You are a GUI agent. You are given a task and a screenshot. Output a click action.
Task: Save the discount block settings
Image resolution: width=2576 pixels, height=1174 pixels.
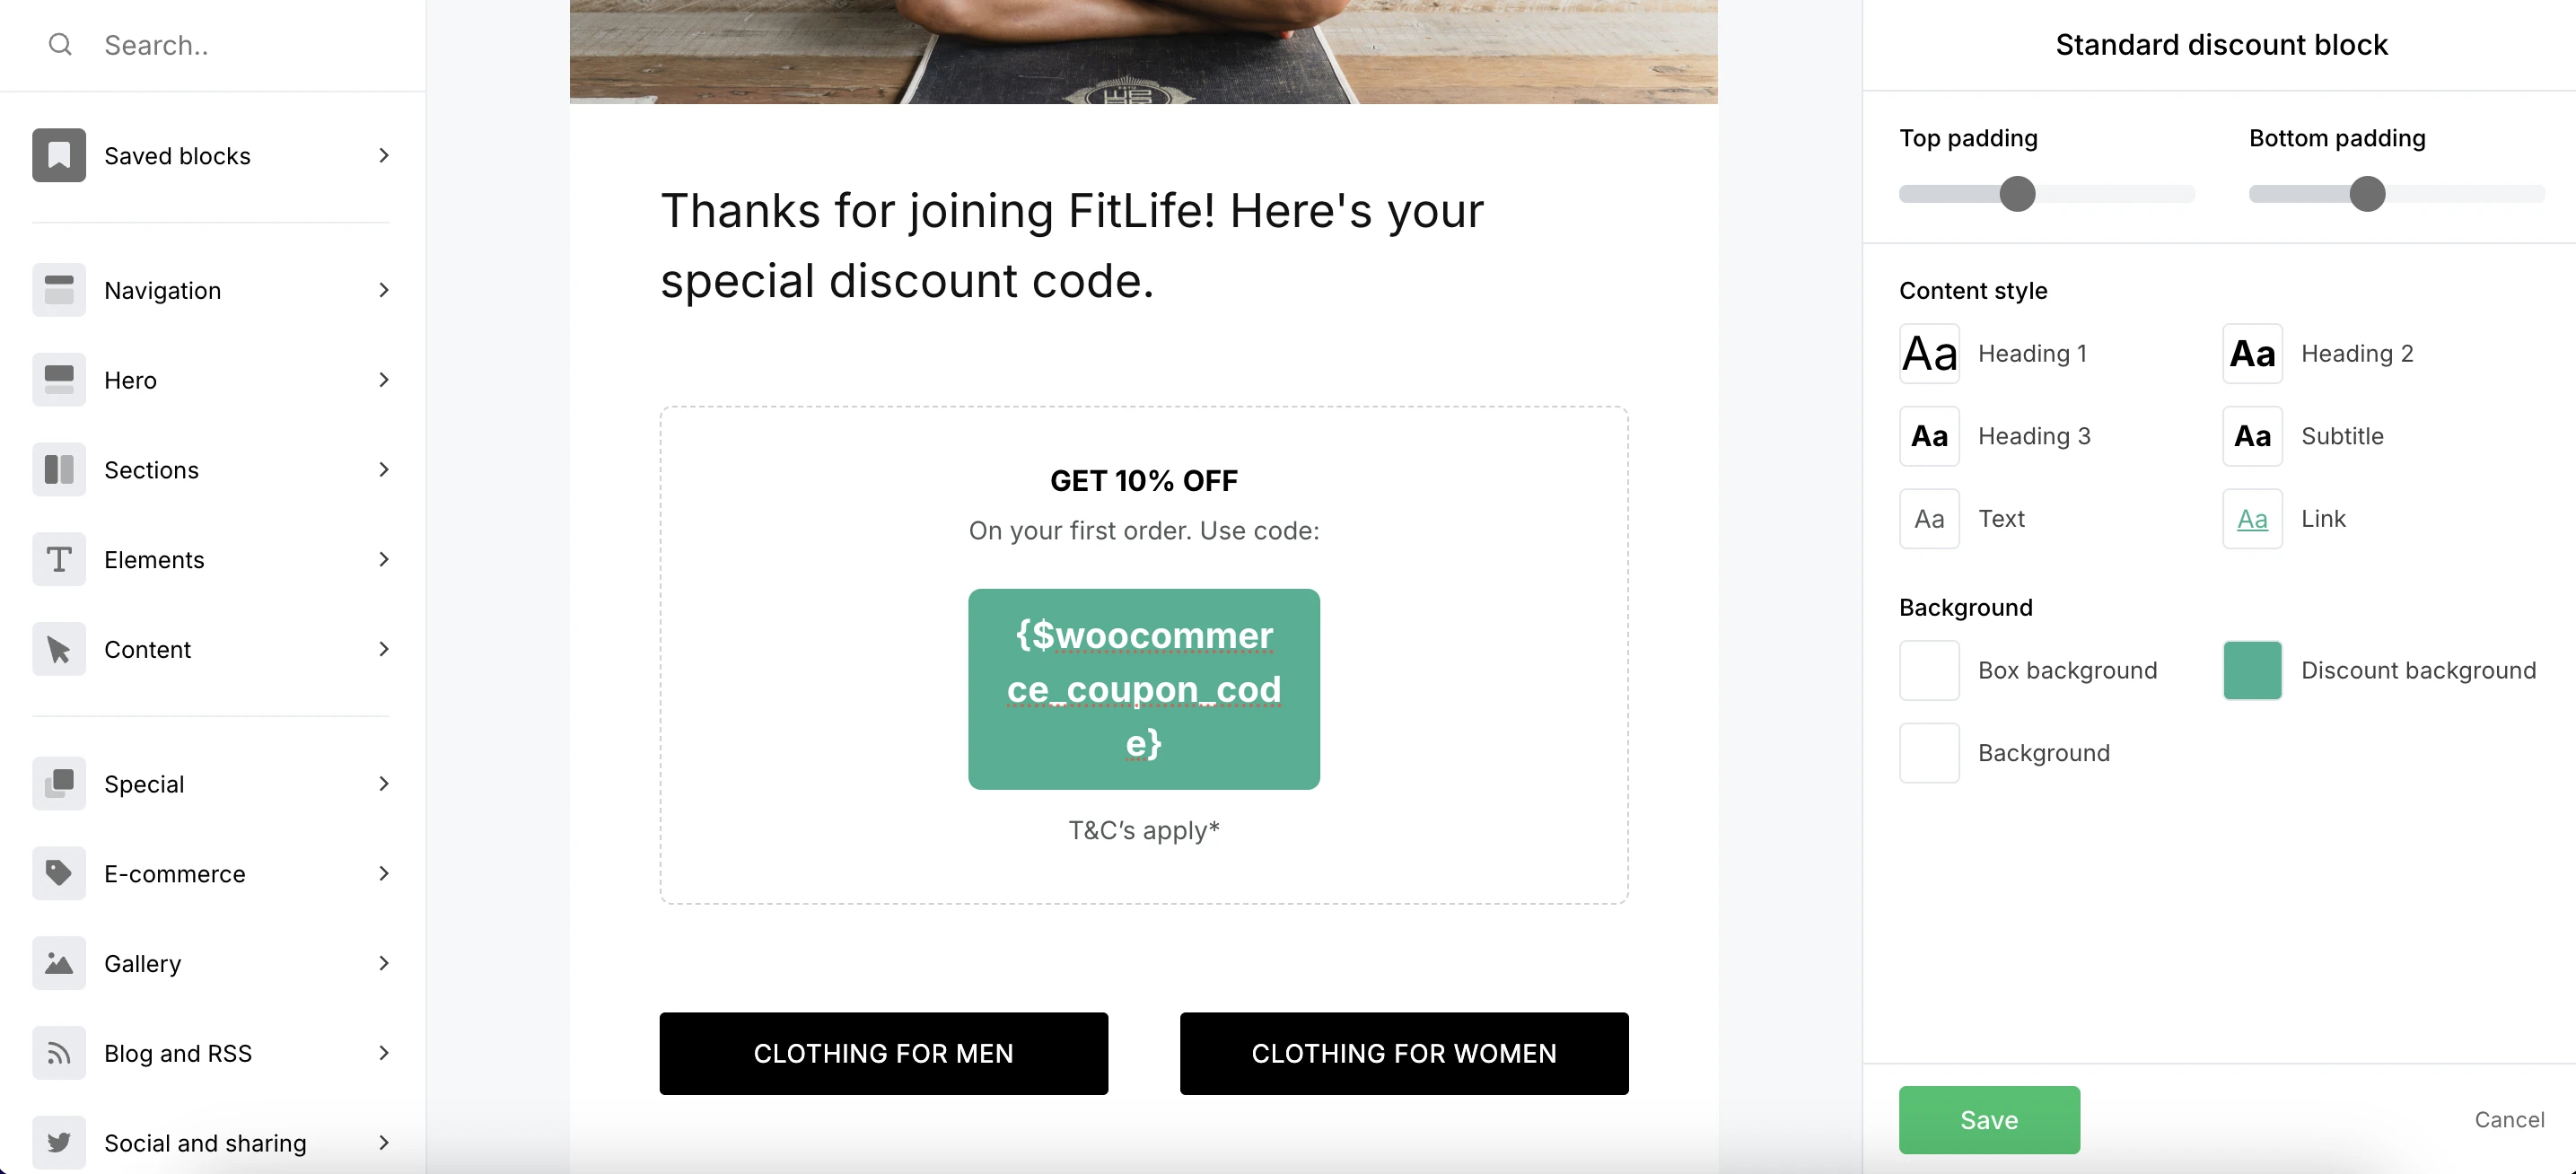(x=1989, y=1119)
